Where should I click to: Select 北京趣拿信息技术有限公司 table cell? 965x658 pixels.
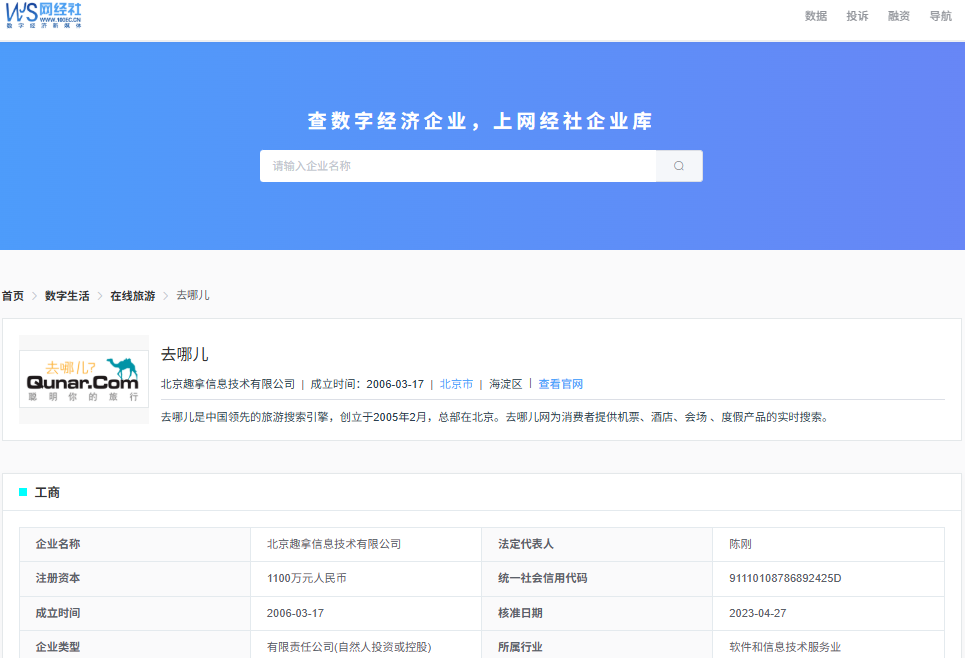pyautogui.click(x=366, y=544)
